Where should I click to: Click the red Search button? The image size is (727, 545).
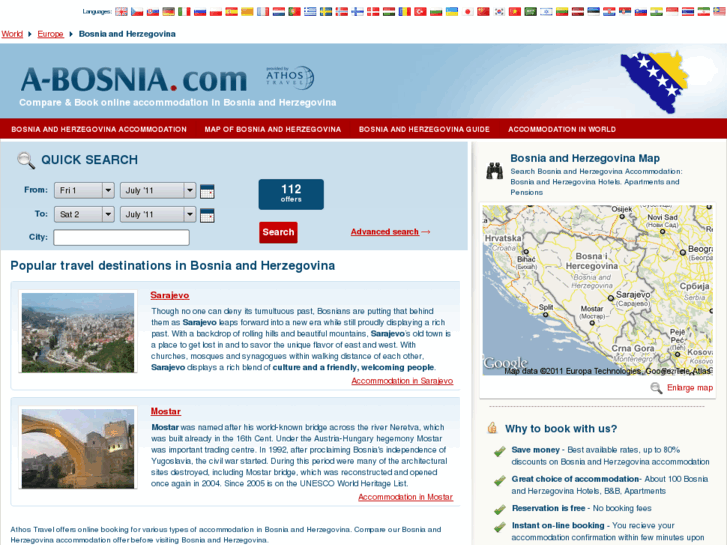click(278, 232)
